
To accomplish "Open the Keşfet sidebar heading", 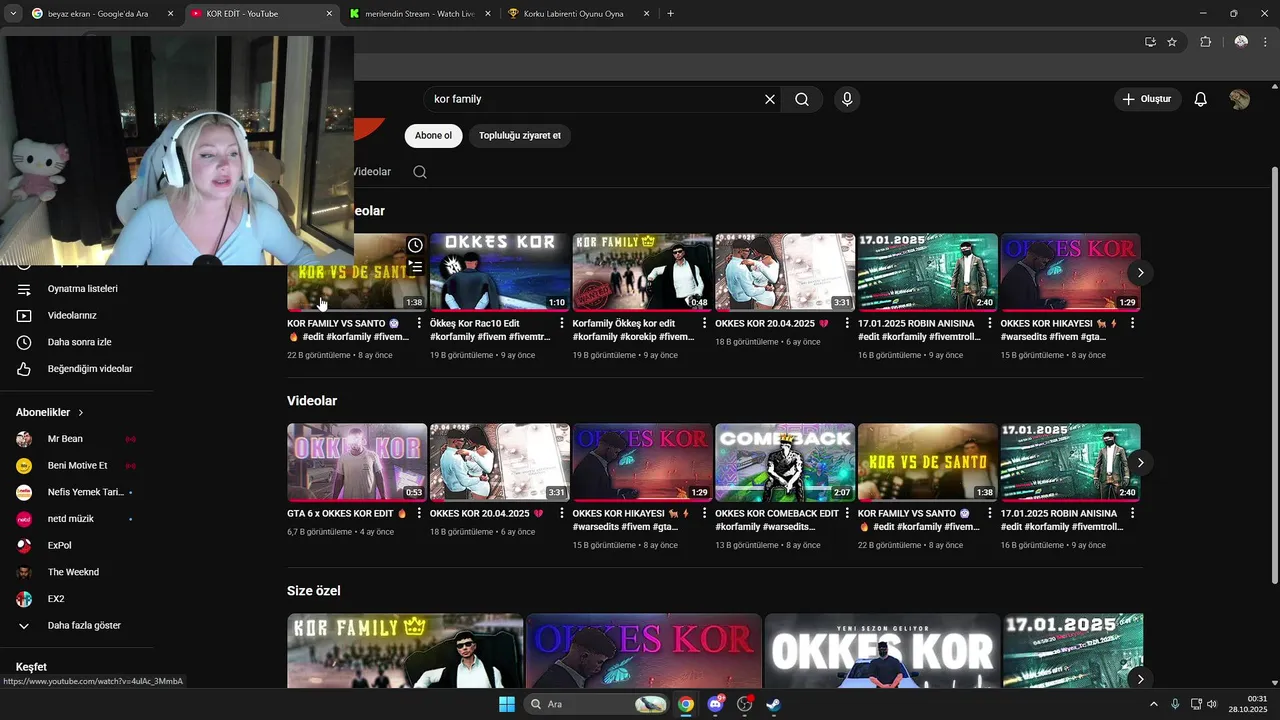I will (x=31, y=667).
